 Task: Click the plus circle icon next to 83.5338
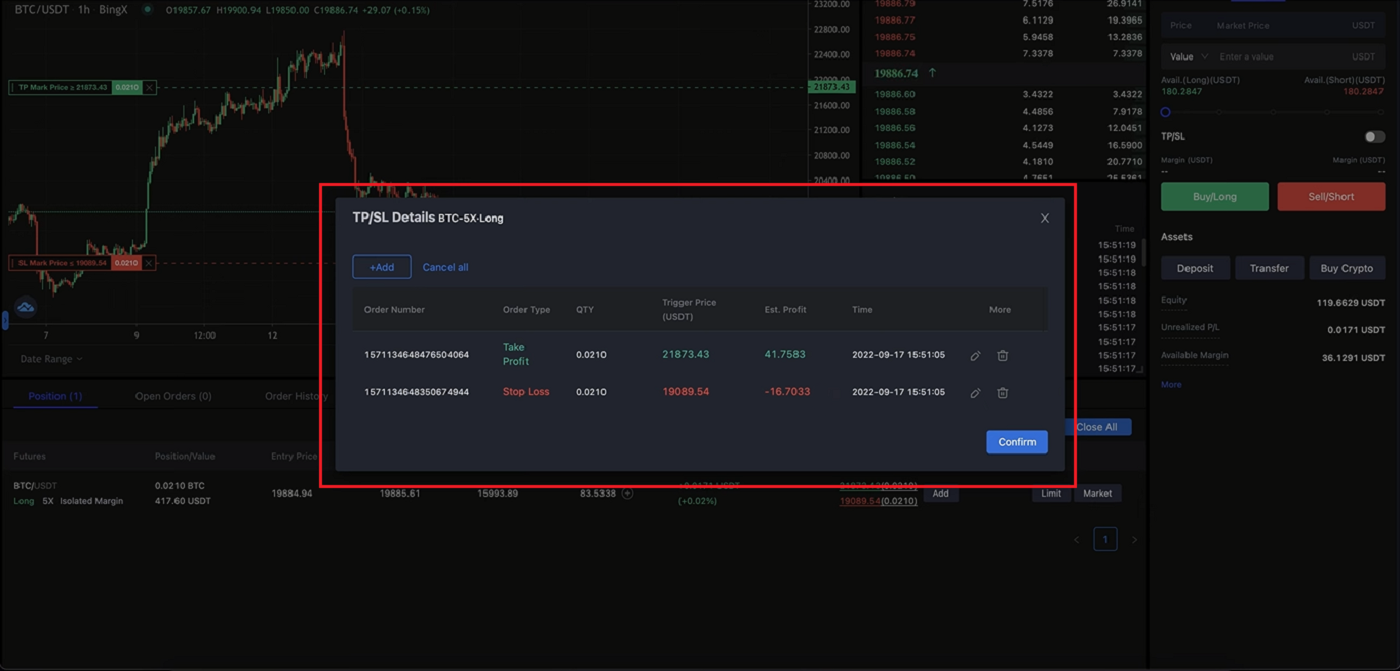626,492
